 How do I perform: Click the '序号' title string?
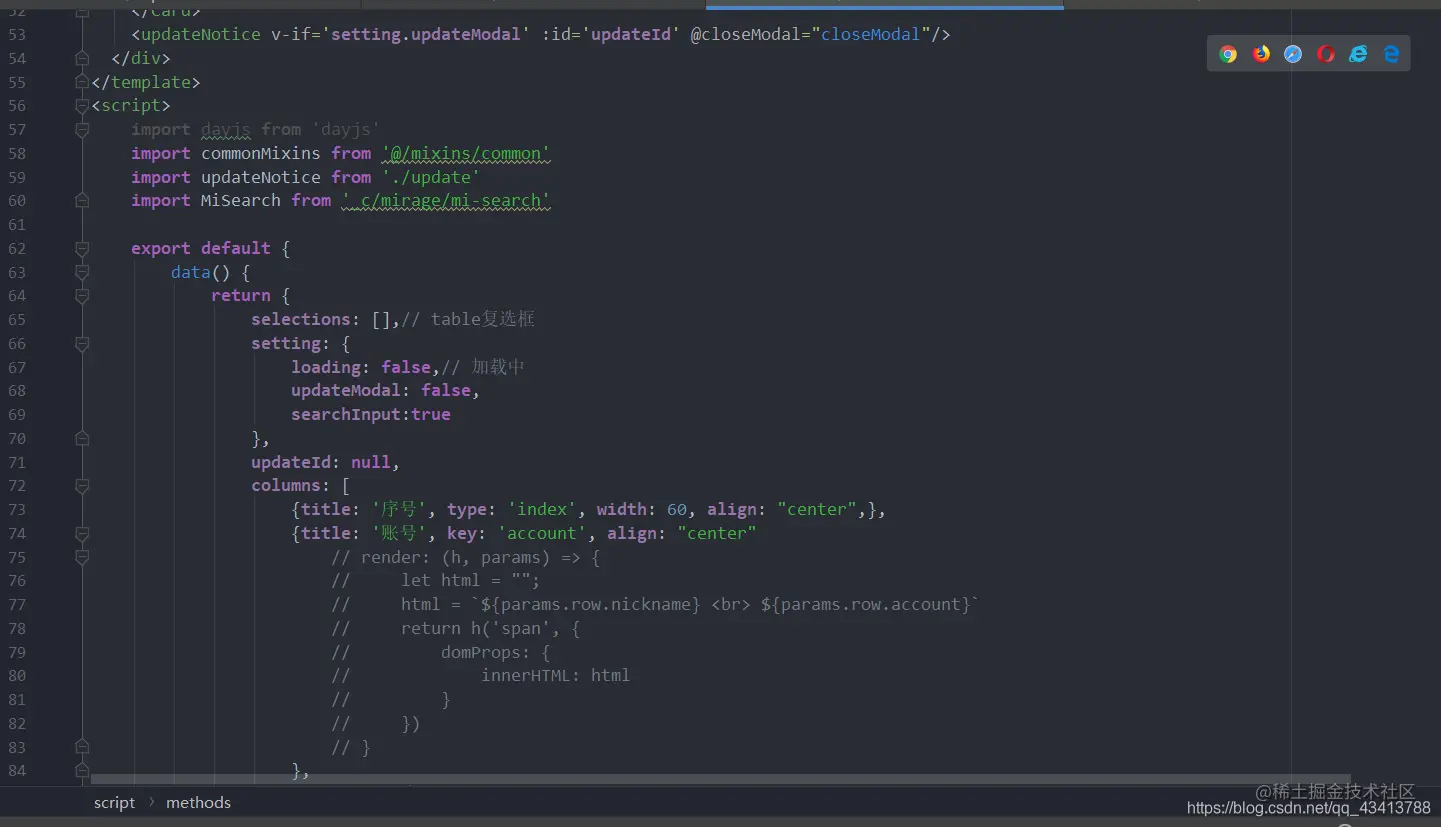(x=399, y=509)
